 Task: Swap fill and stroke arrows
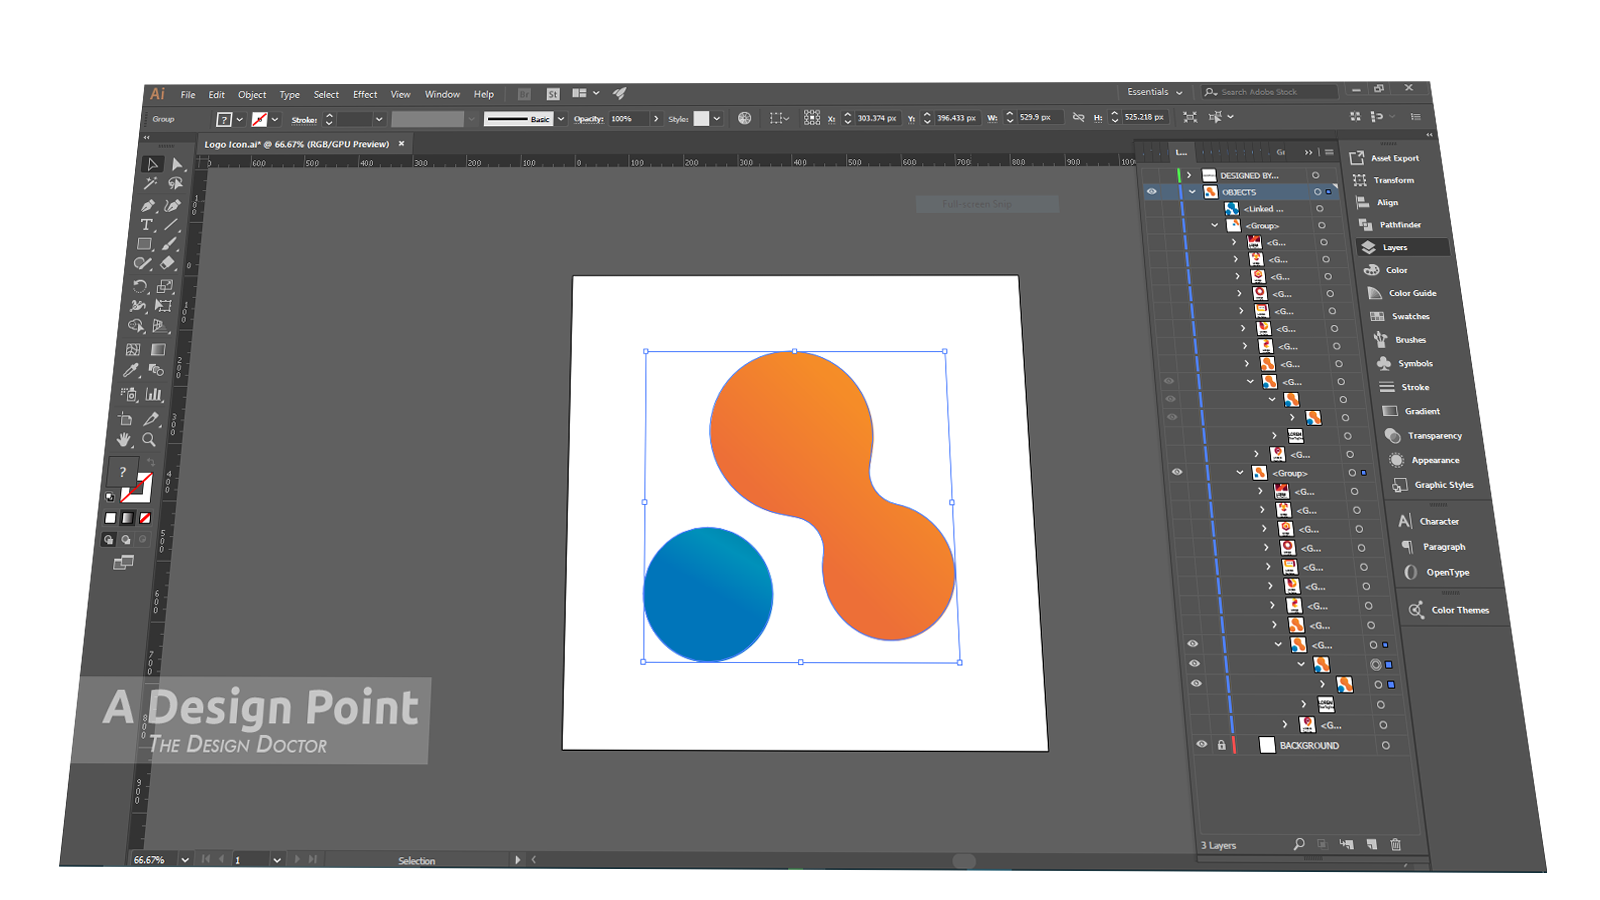click(150, 463)
